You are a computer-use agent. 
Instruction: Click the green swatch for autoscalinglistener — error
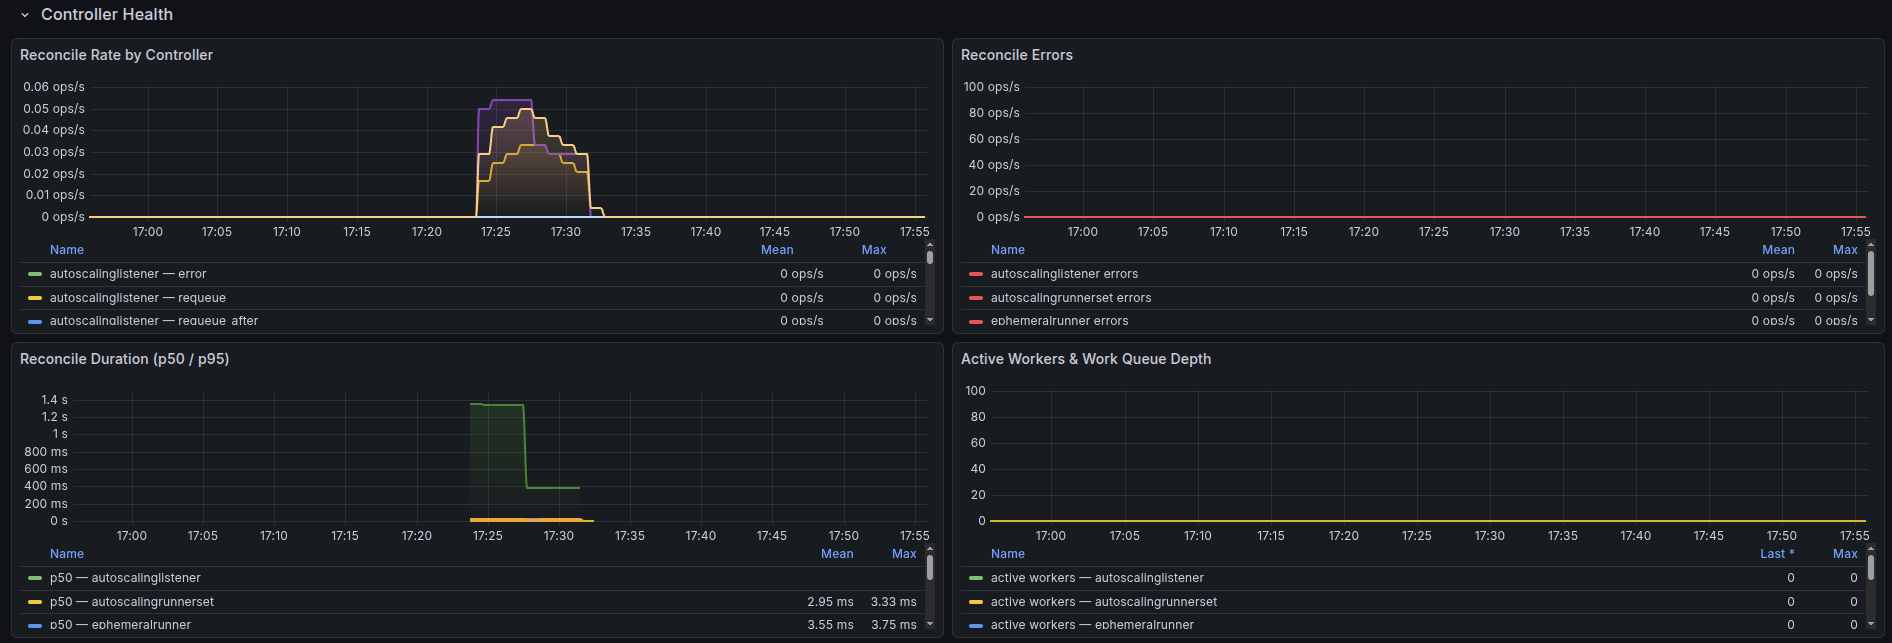[35, 274]
